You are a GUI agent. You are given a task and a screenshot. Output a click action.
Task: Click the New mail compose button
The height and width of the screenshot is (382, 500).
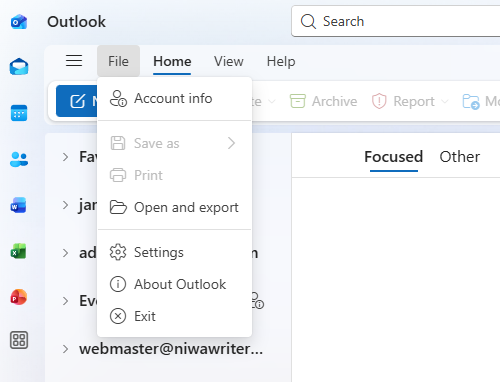pyautogui.click(x=77, y=101)
